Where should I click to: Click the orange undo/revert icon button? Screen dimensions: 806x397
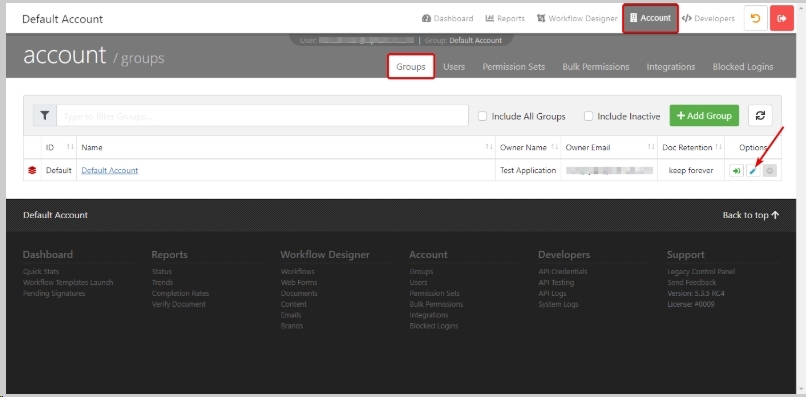click(x=755, y=19)
